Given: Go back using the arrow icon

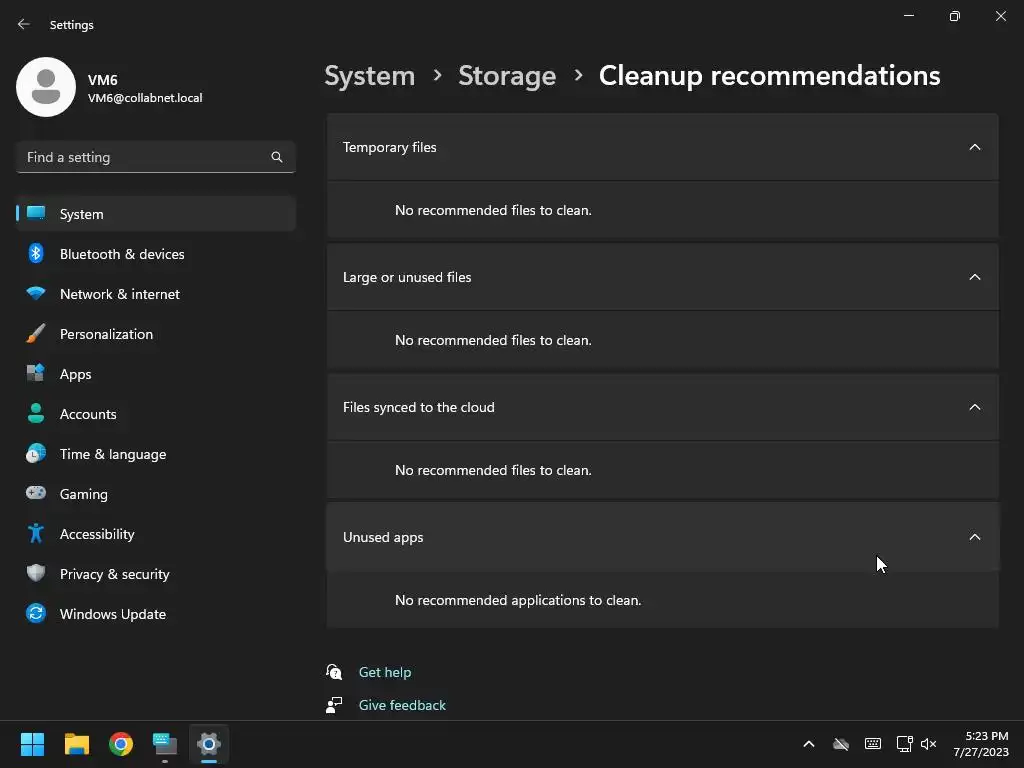Looking at the screenshot, I should (24, 24).
